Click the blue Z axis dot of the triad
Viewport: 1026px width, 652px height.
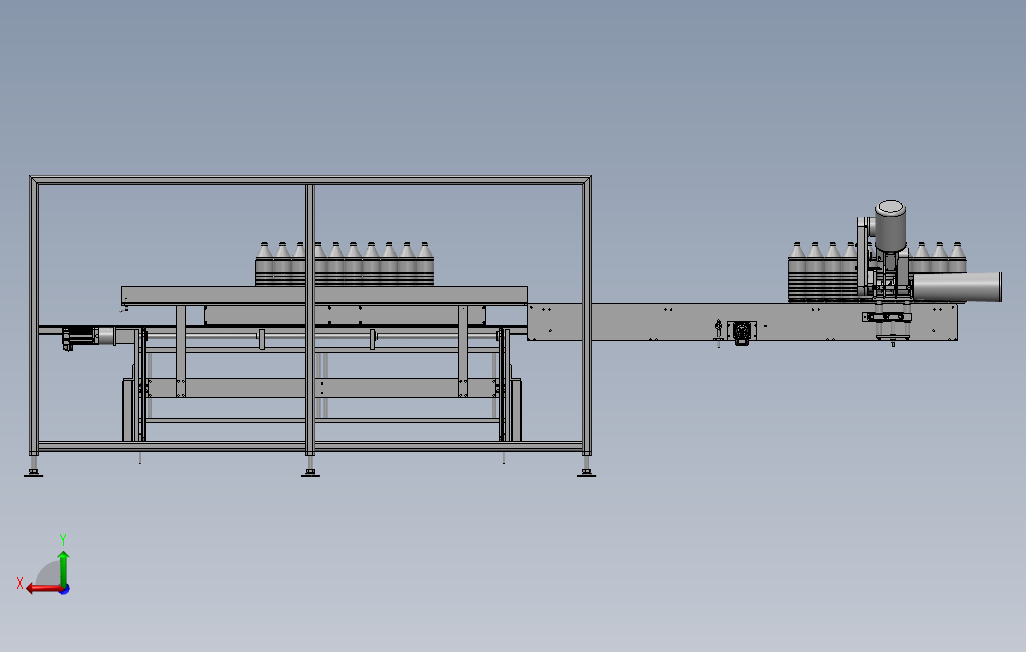click(65, 590)
